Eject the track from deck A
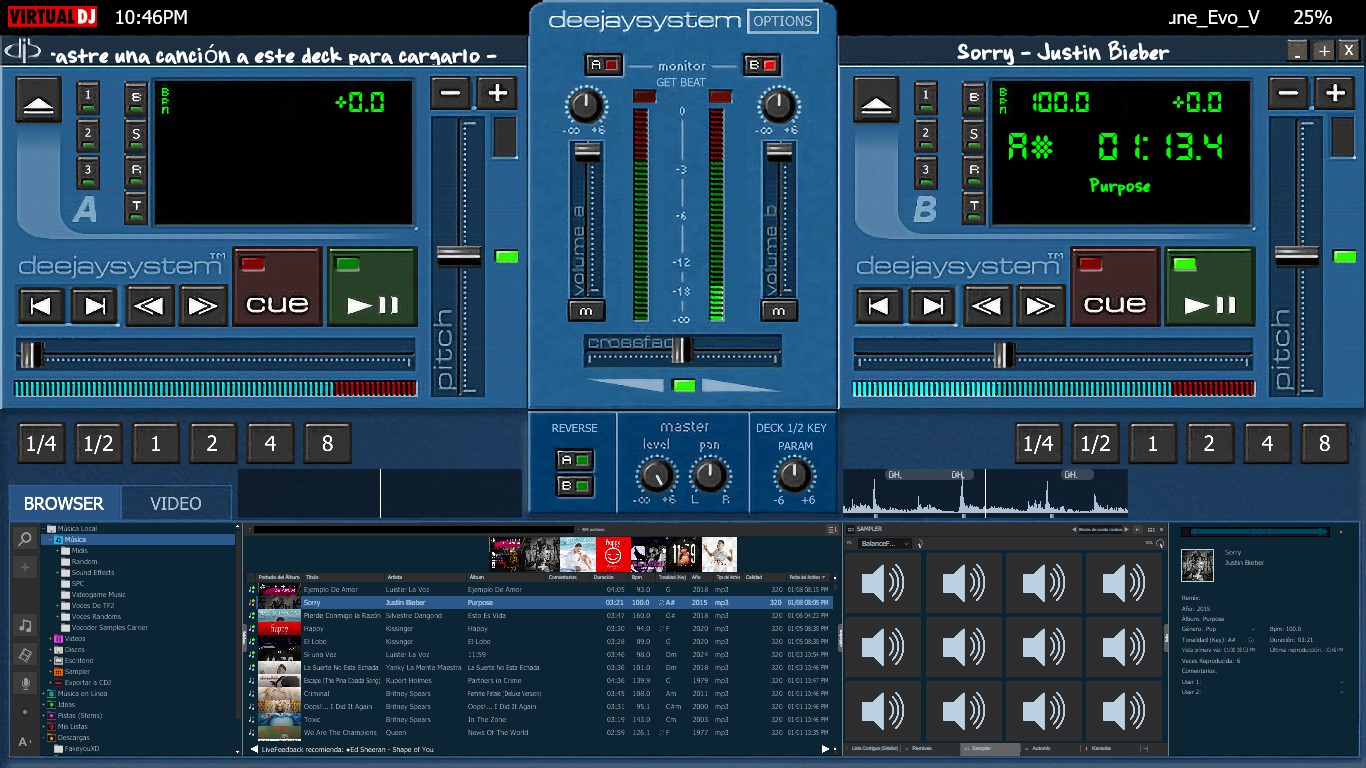 (39, 100)
